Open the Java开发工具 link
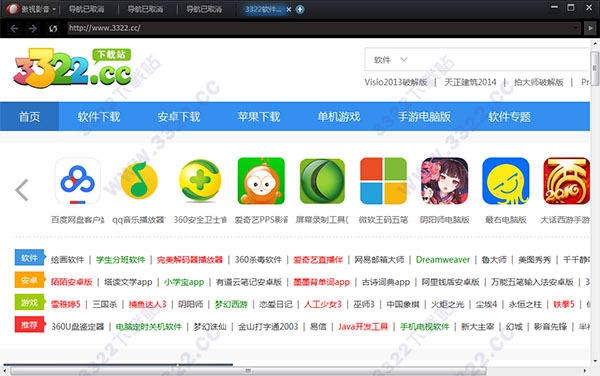 pyautogui.click(x=363, y=327)
